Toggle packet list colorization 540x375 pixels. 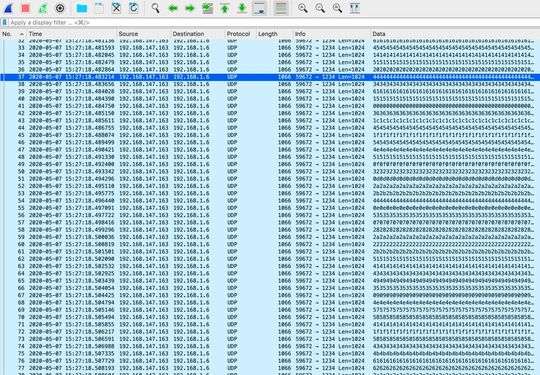click(281, 8)
